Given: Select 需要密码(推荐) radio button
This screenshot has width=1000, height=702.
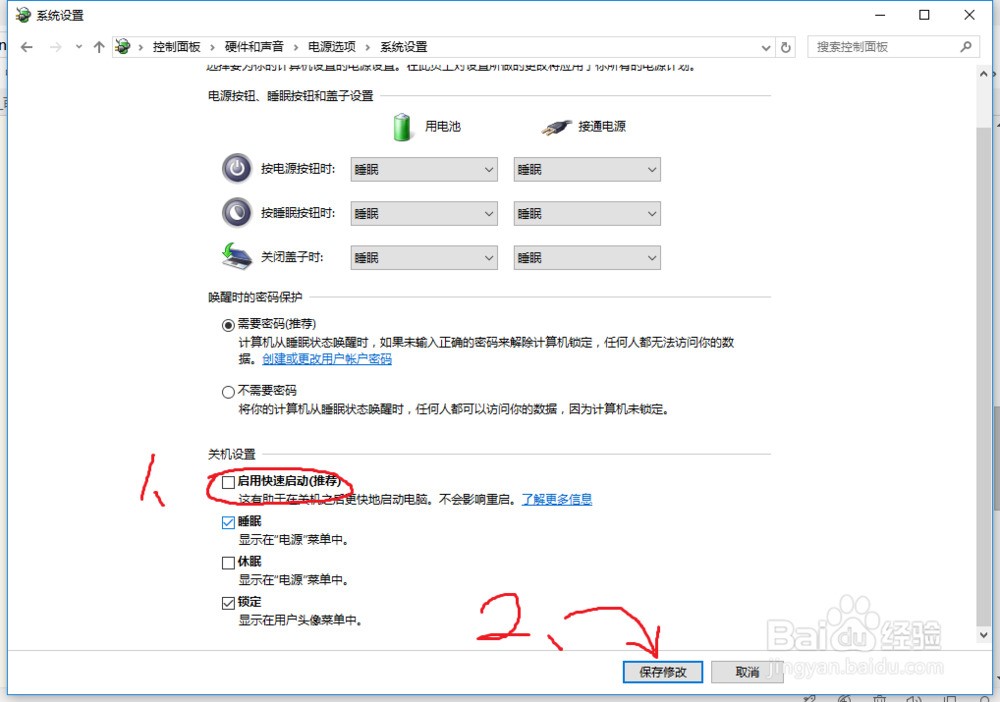Looking at the screenshot, I should click(228, 325).
